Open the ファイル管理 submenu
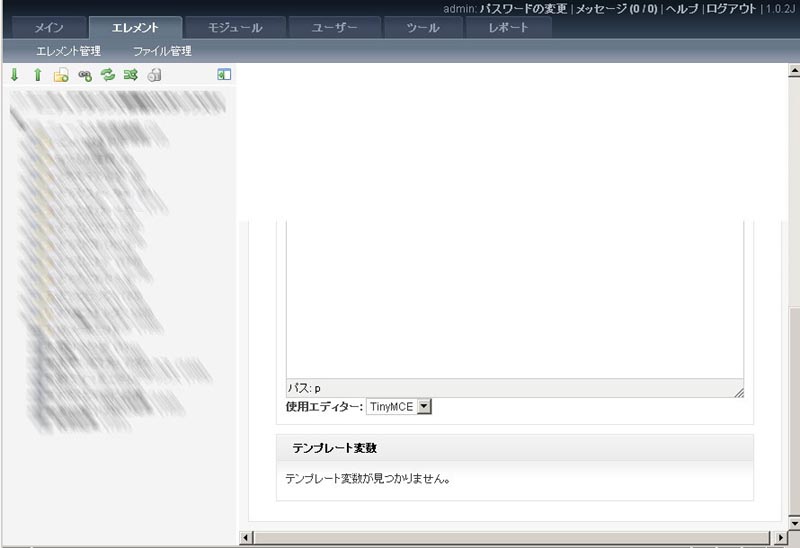This screenshot has width=800, height=548. (162, 51)
